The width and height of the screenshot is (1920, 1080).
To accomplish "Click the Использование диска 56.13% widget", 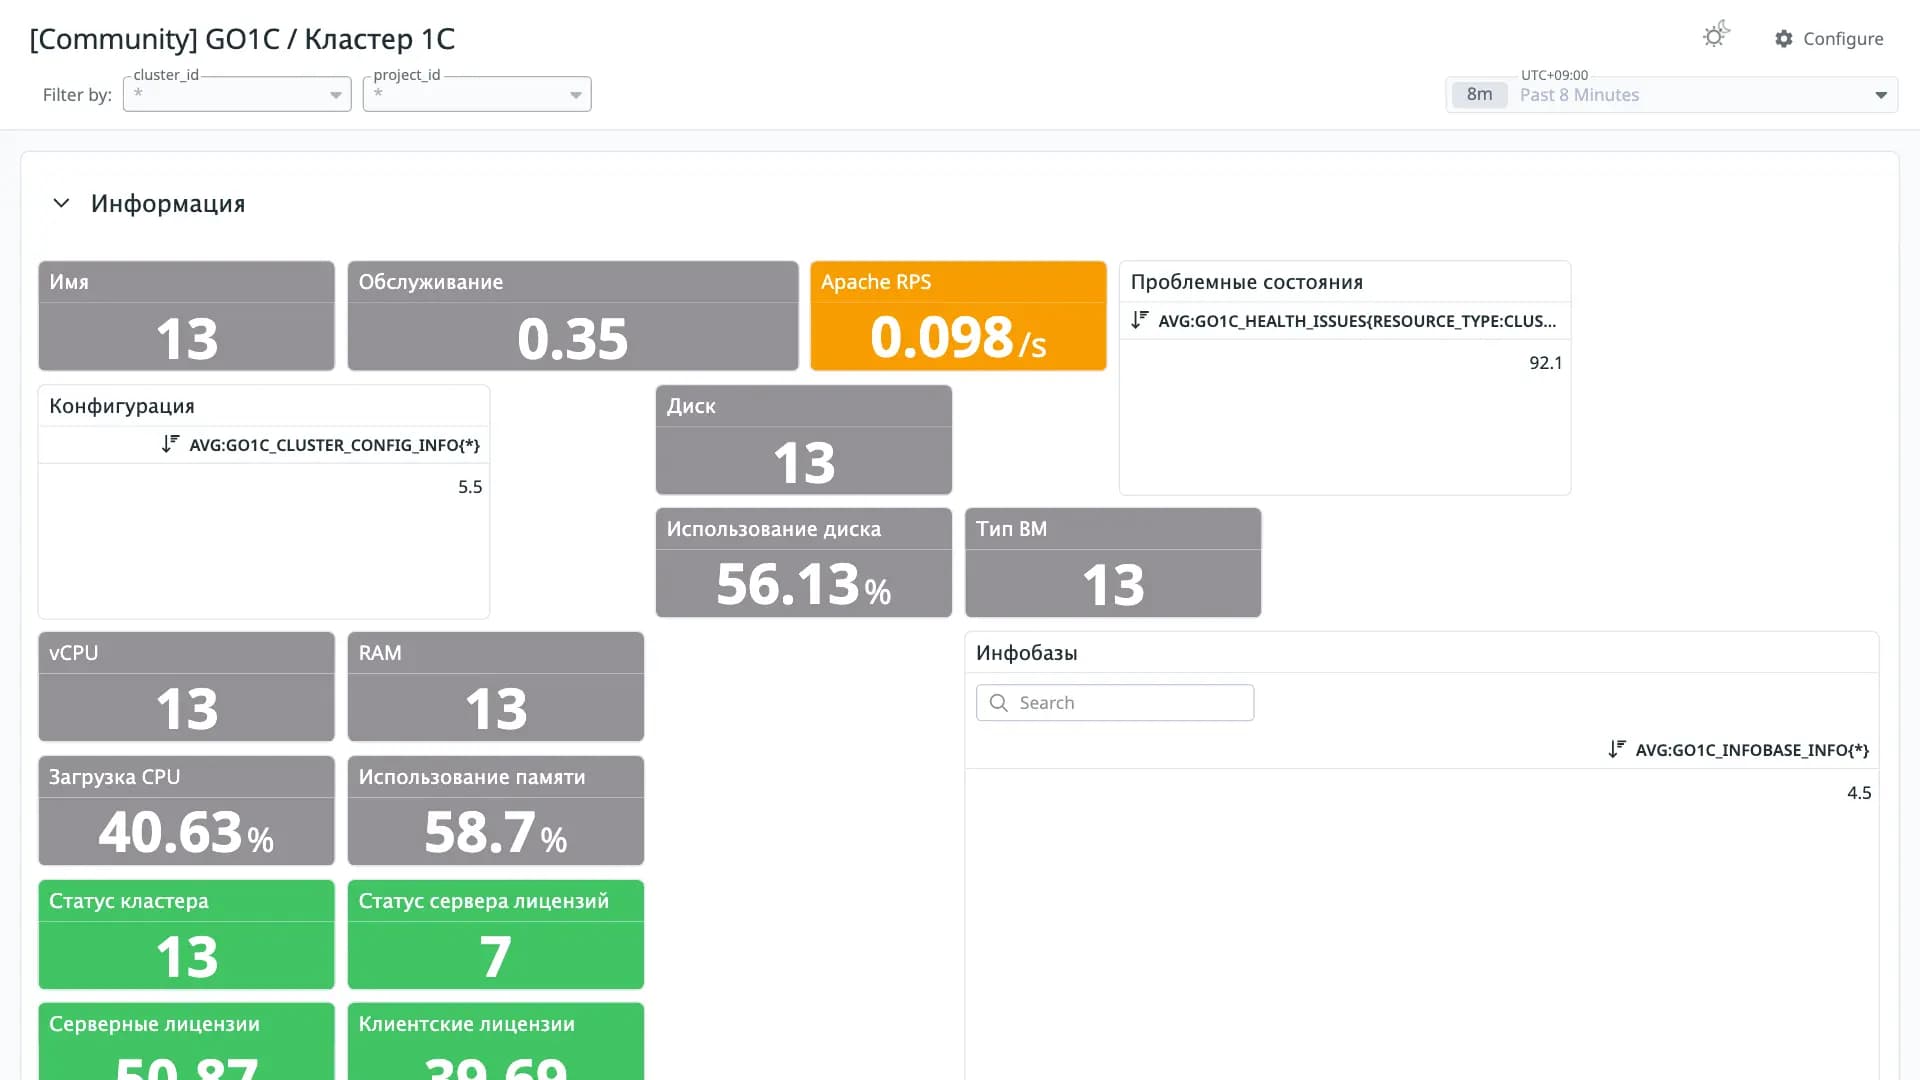I will [x=804, y=563].
